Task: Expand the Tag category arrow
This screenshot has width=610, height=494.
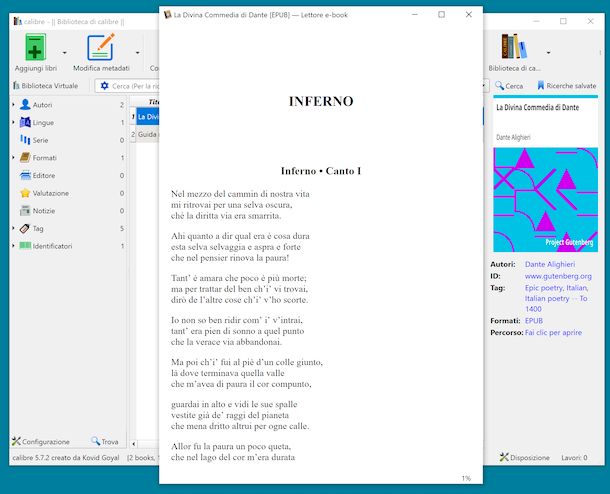Action: point(13,228)
